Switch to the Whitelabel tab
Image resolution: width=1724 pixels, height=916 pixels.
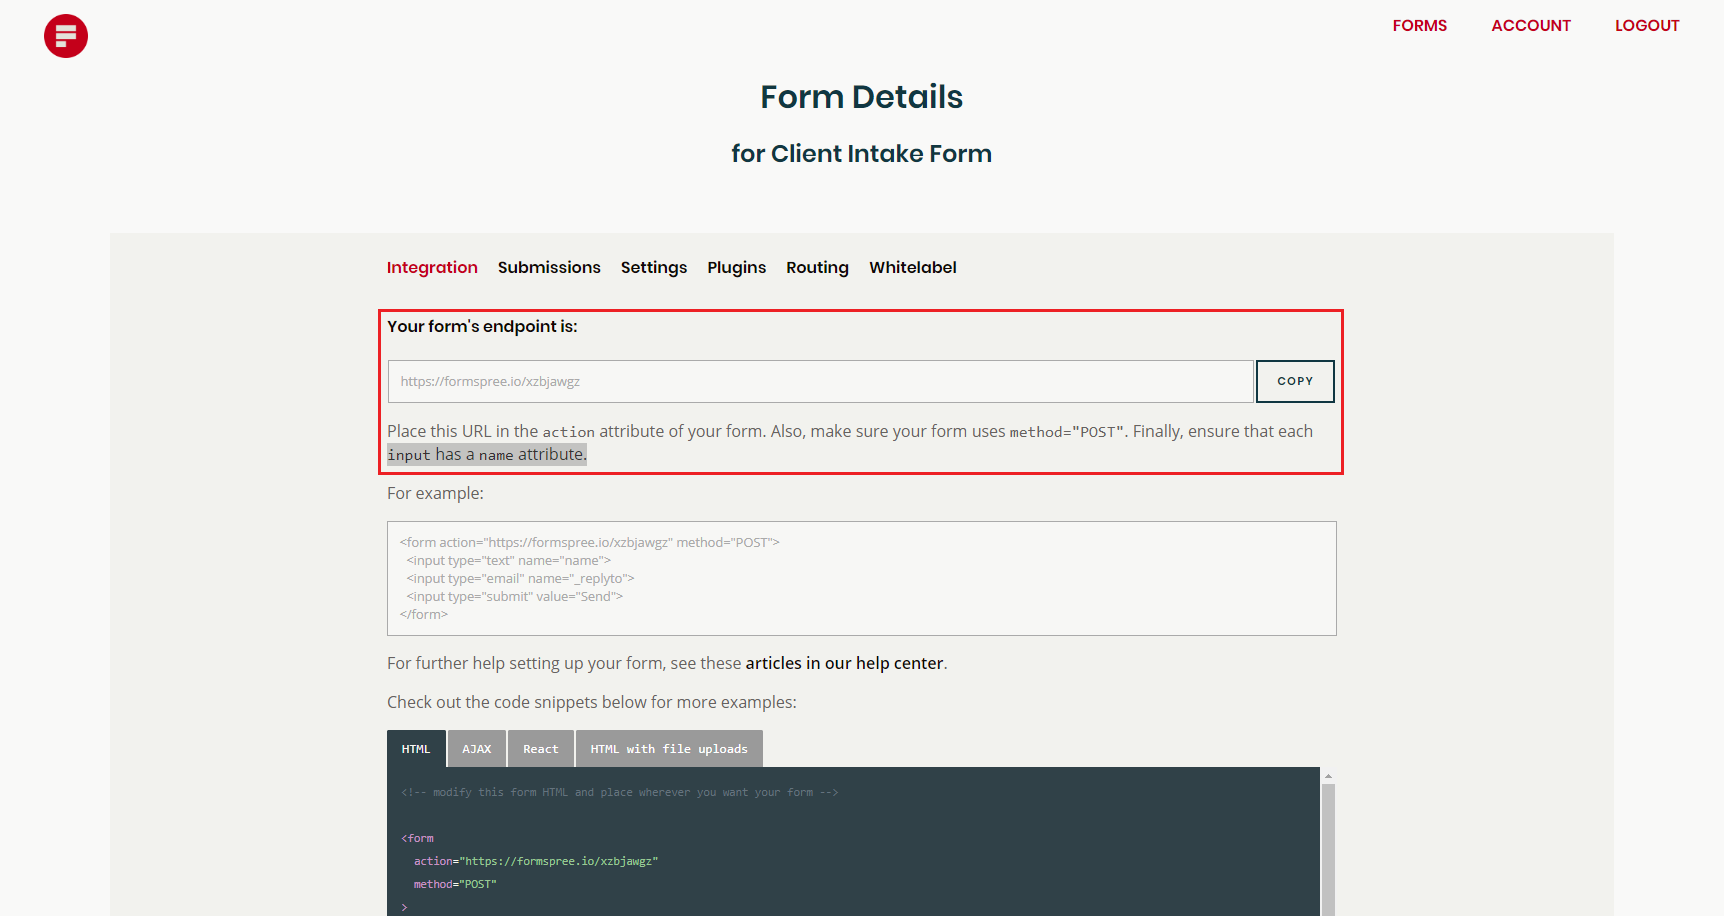(x=912, y=267)
